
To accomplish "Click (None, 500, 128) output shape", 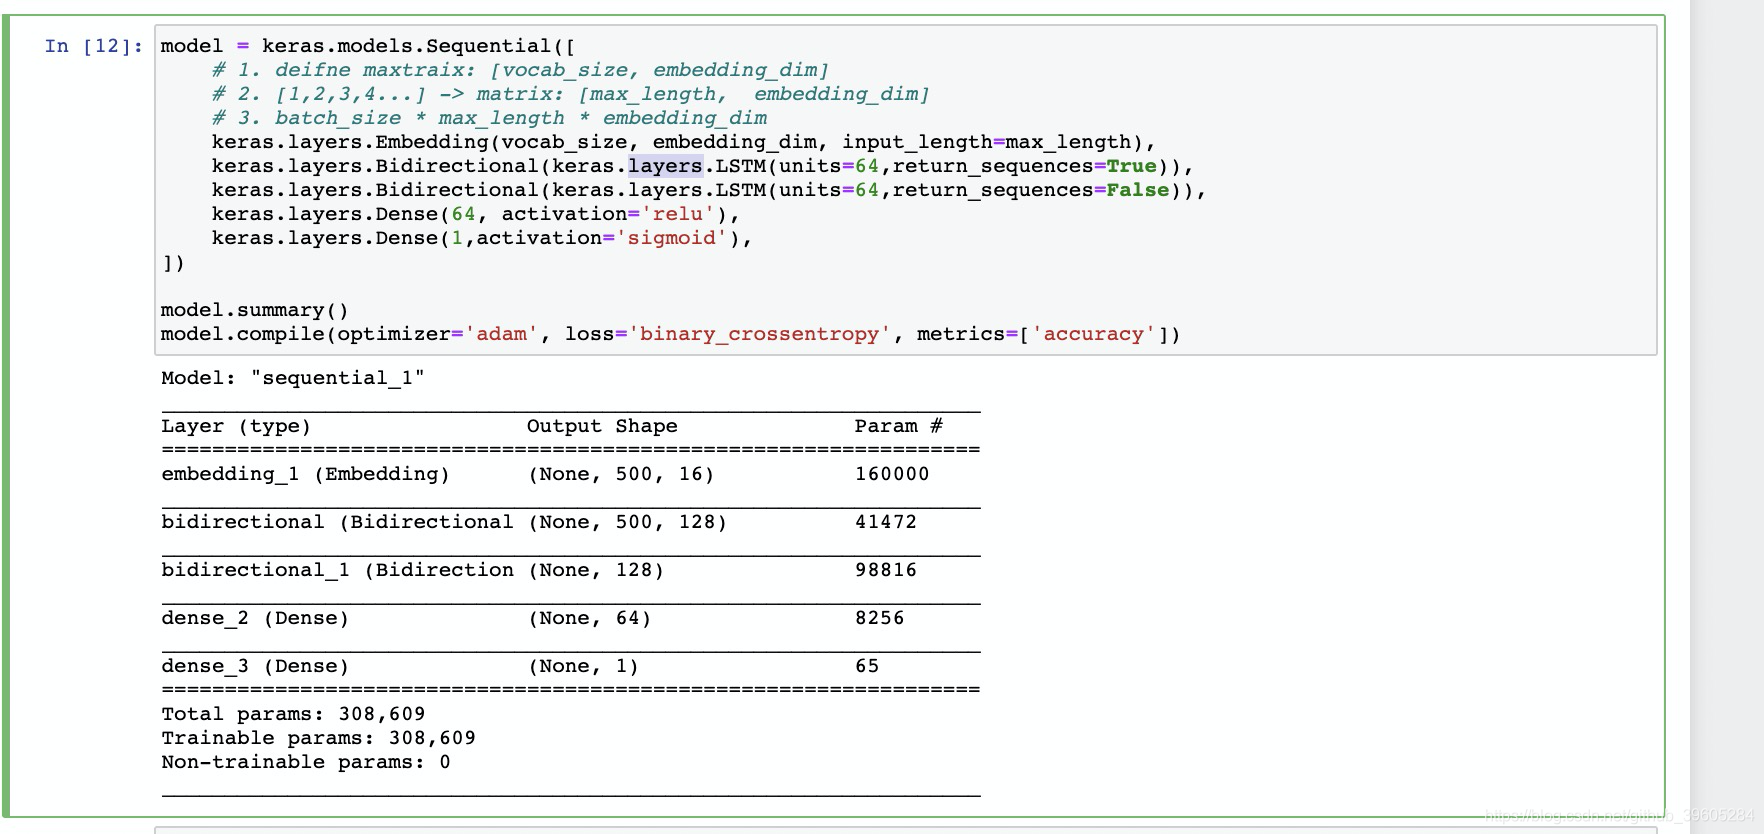I will click(x=627, y=522).
